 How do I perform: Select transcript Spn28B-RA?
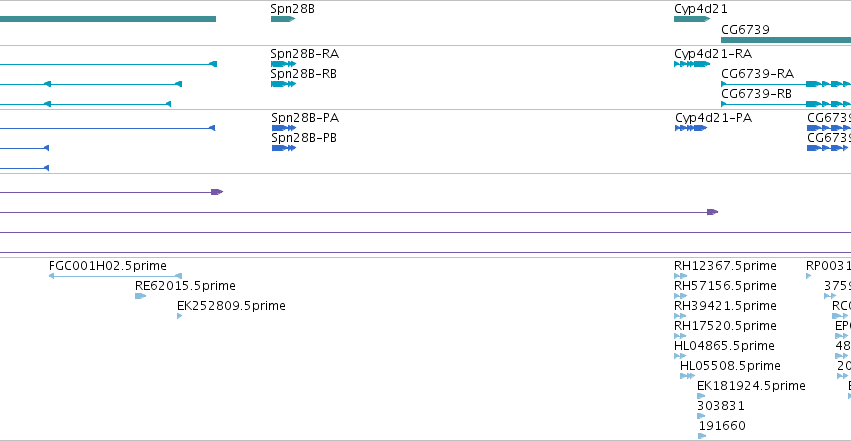[x=283, y=64]
